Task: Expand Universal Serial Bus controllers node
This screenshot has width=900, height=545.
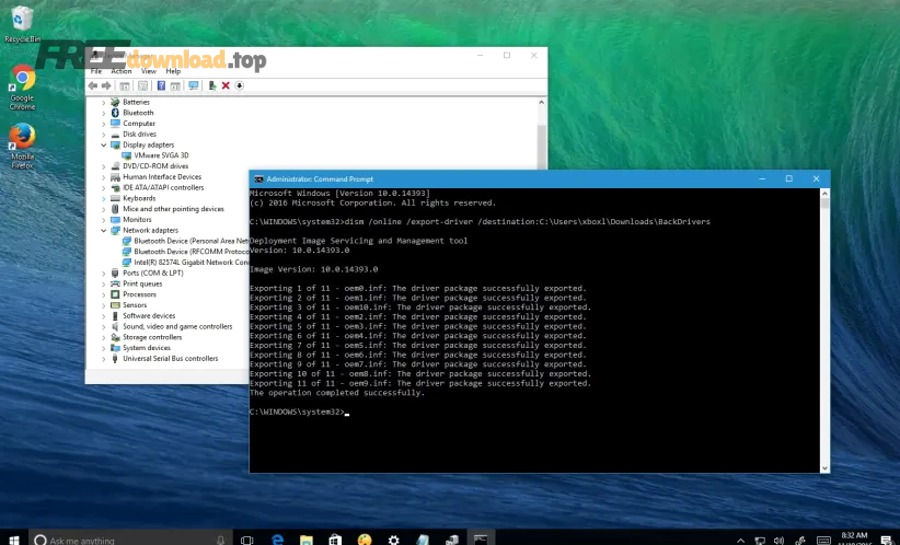Action: (x=103, y=359)
